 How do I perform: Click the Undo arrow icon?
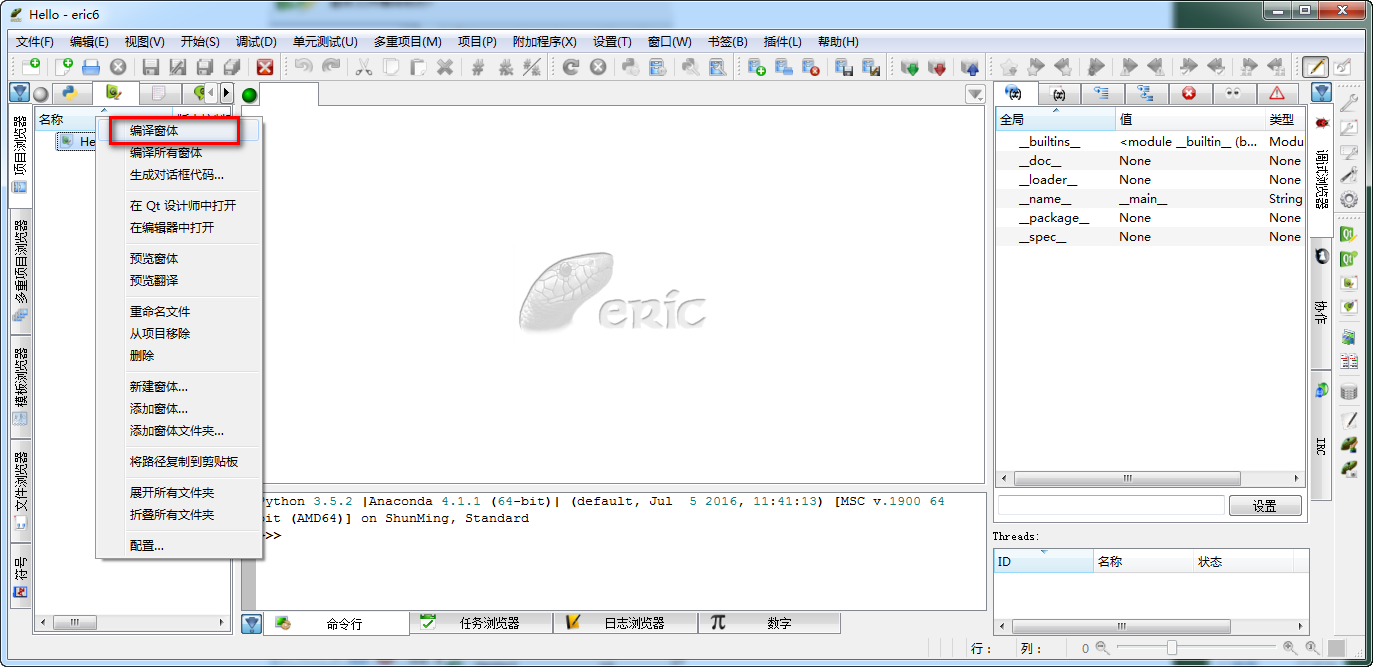[303, 67]
